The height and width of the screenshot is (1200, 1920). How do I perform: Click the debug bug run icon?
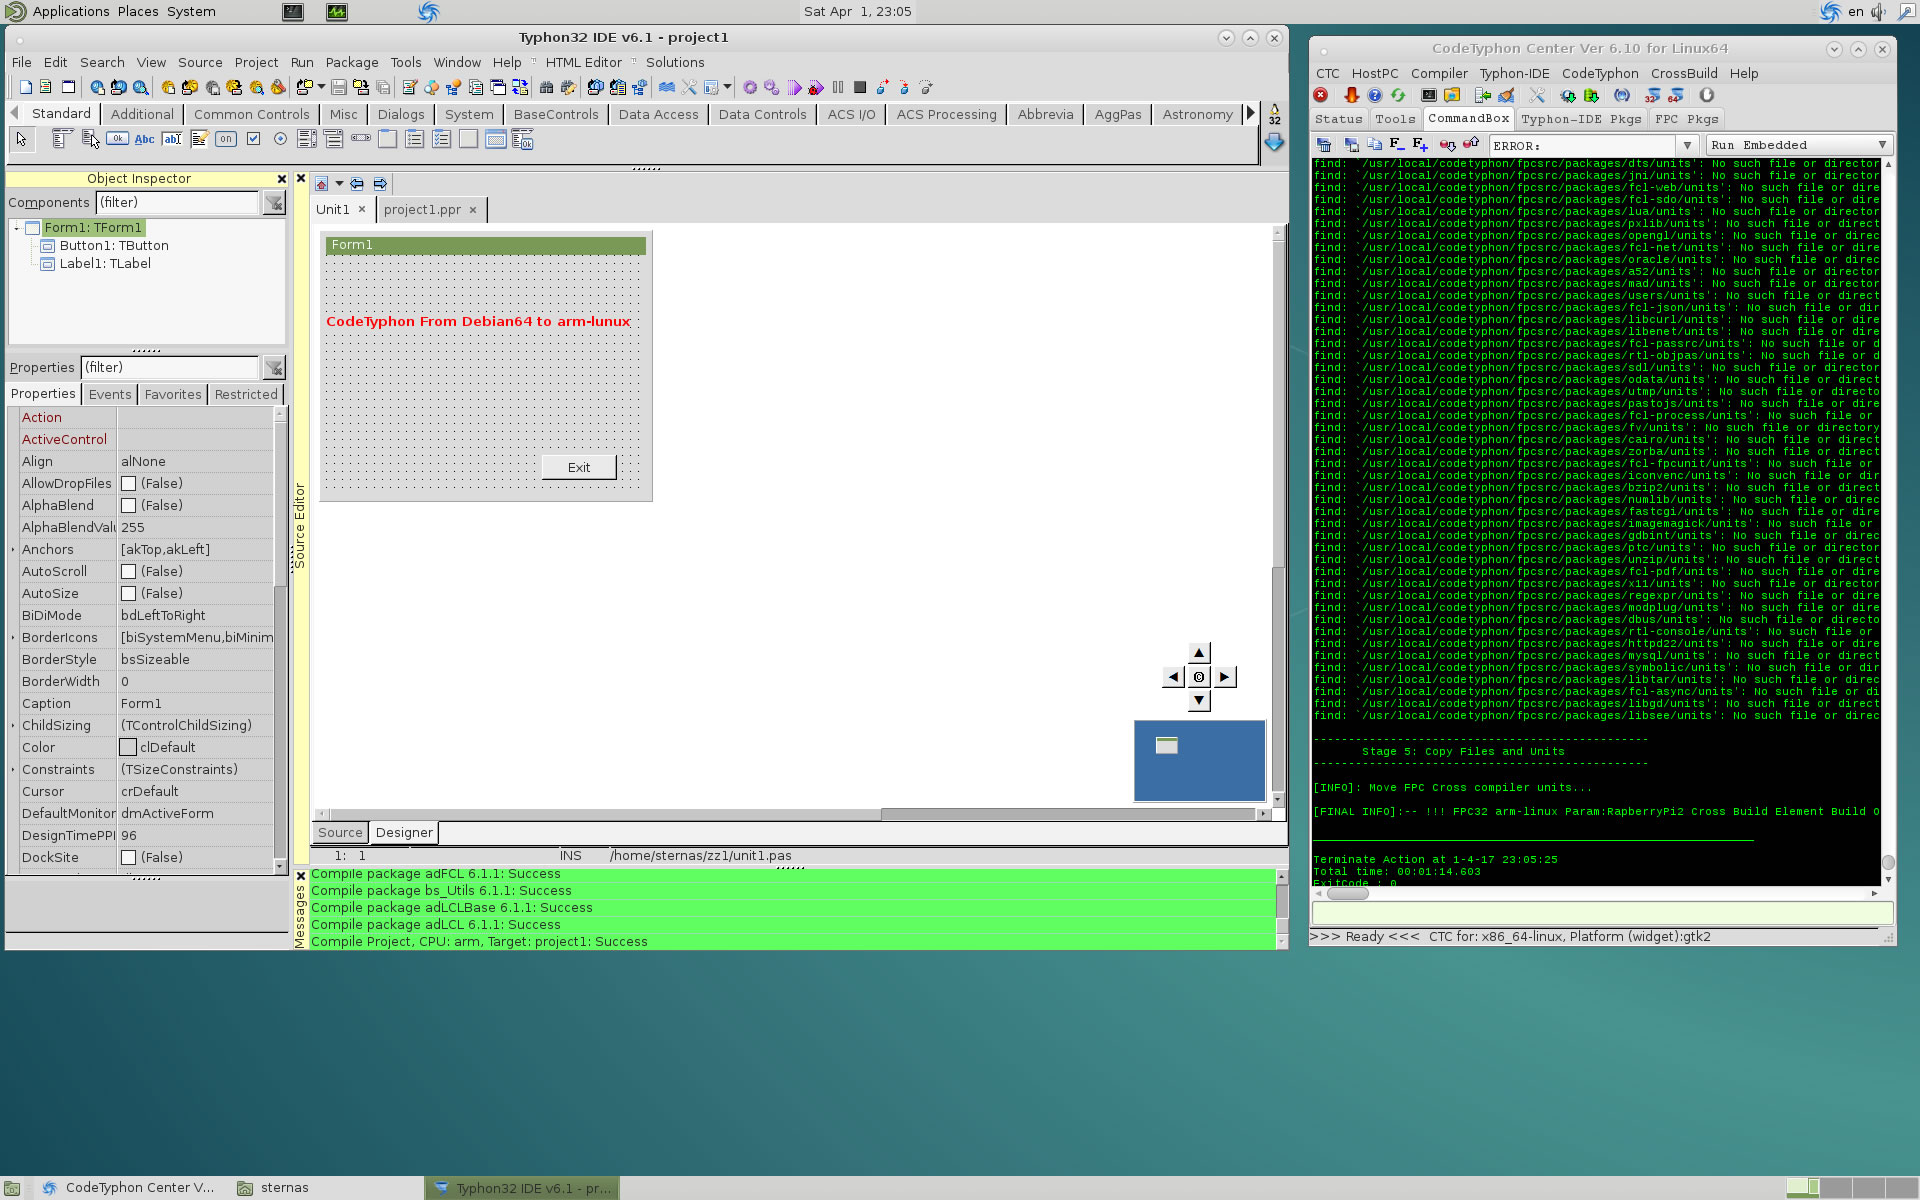pos(816,88)
